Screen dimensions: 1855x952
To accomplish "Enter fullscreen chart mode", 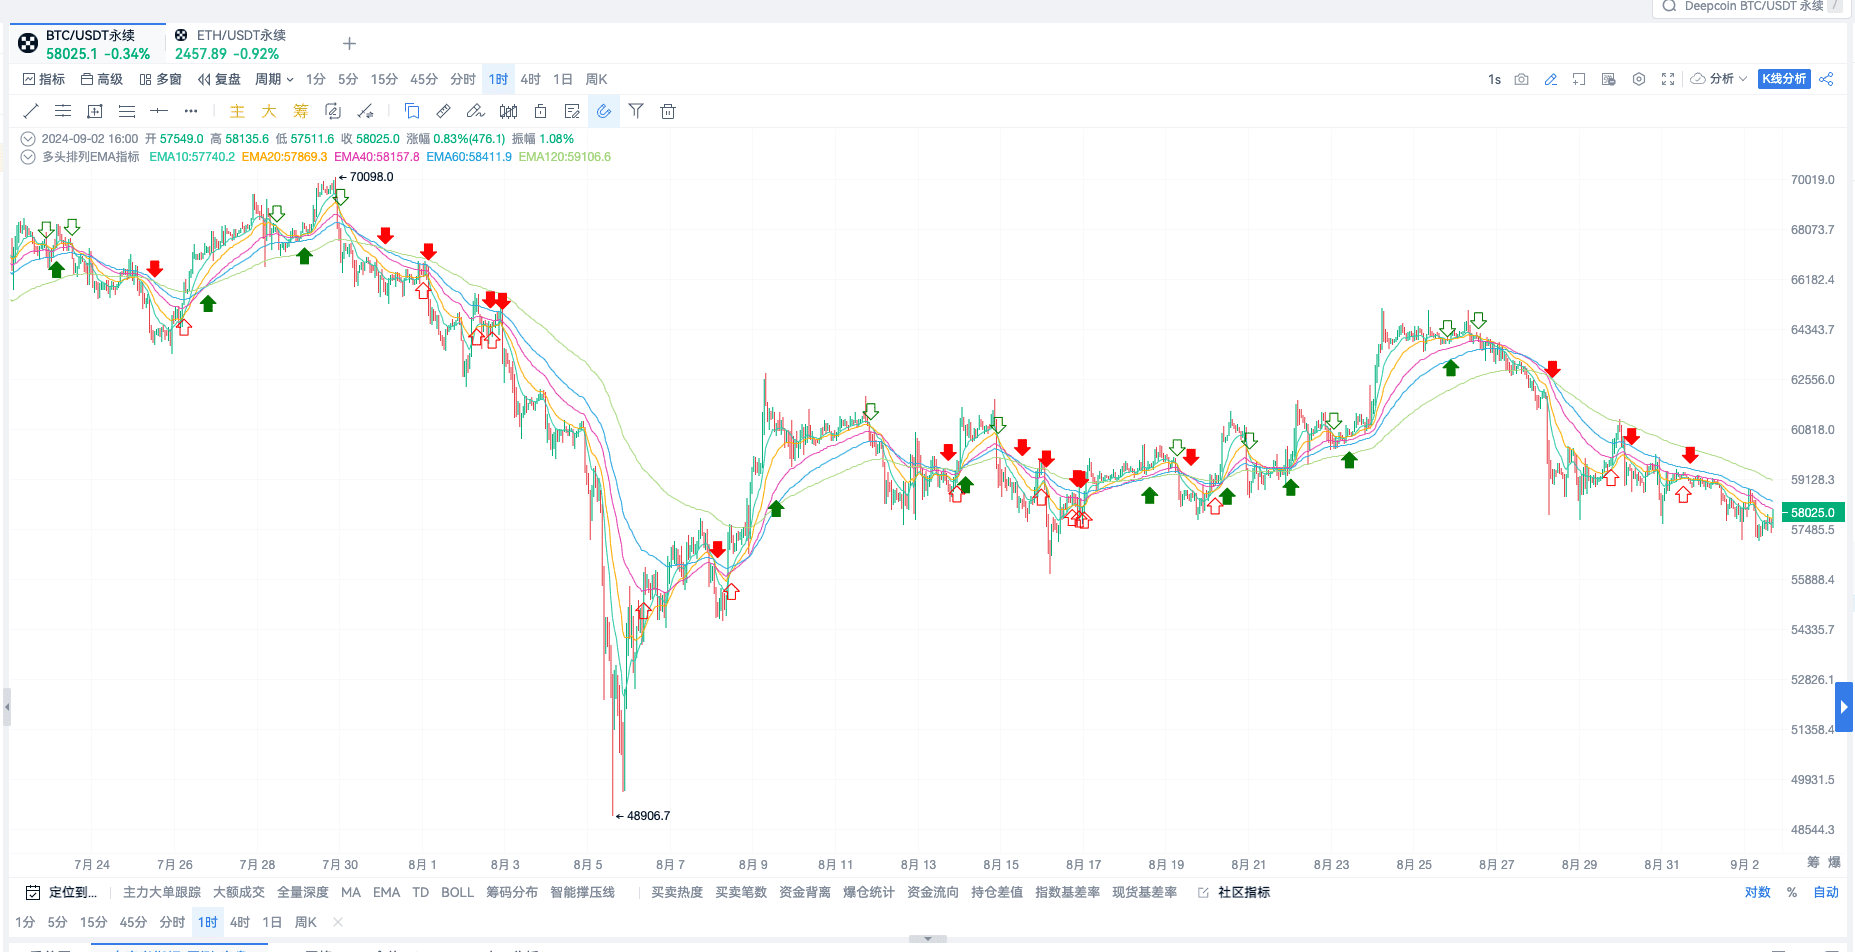I will click(x=1668, y=79).
